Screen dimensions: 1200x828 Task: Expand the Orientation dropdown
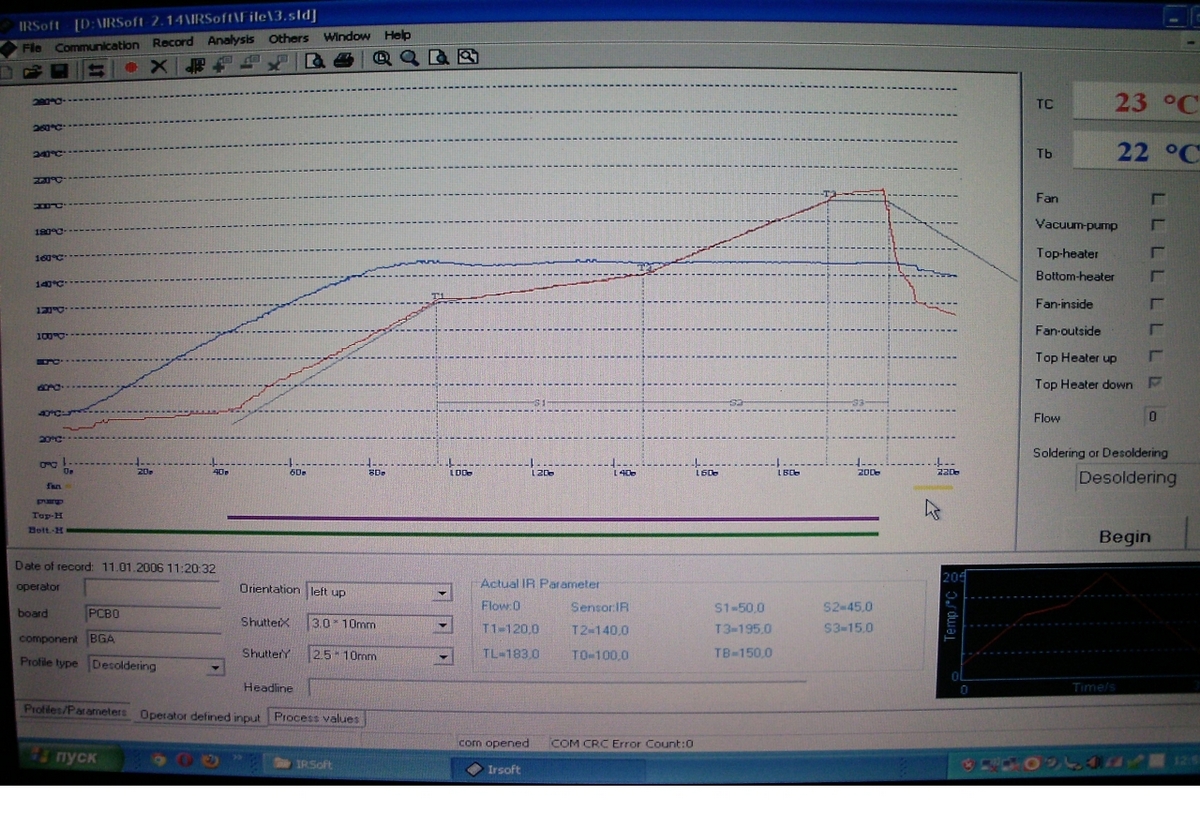coord(442,593)
